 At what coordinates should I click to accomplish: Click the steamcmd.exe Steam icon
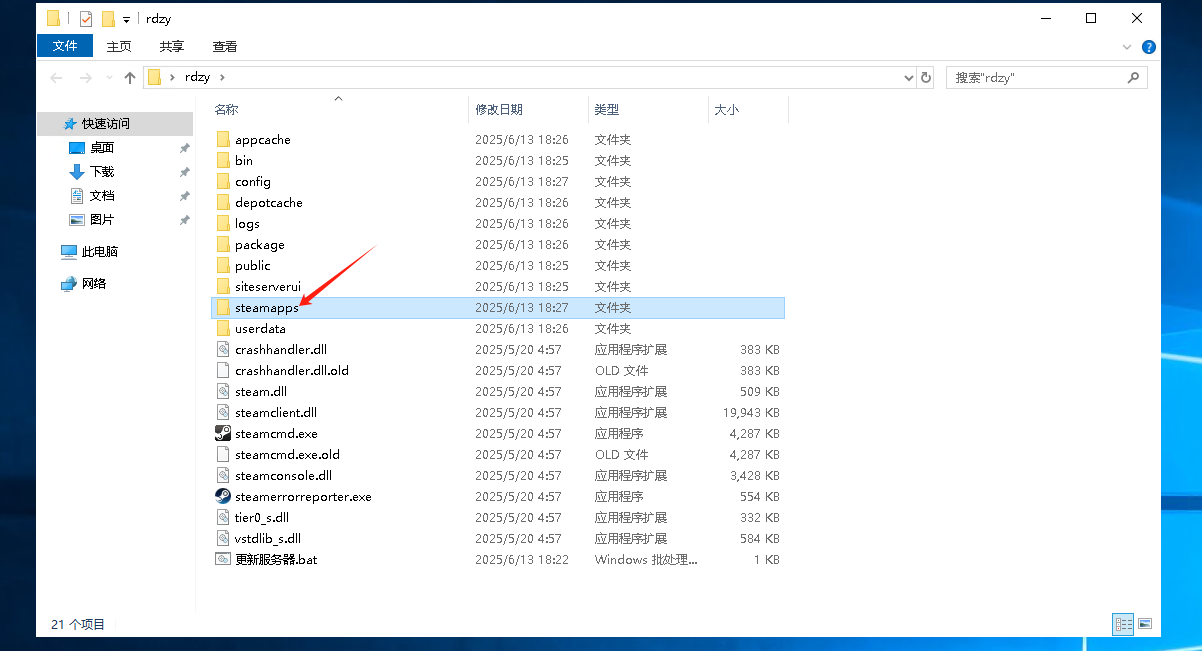point(223,434)
